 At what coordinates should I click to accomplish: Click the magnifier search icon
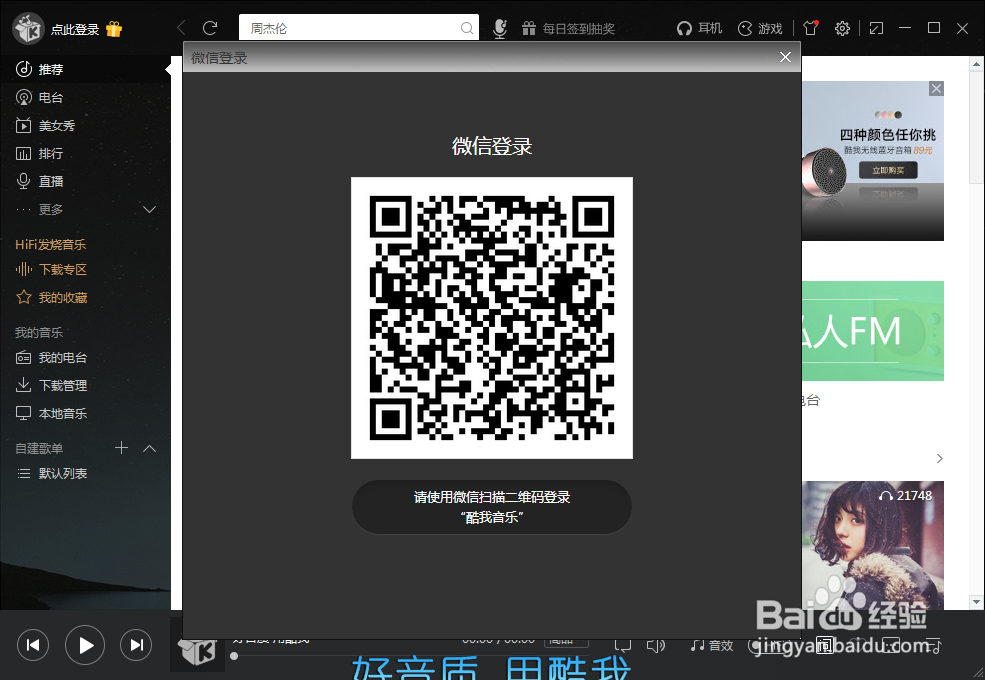[x=466, y=28]
